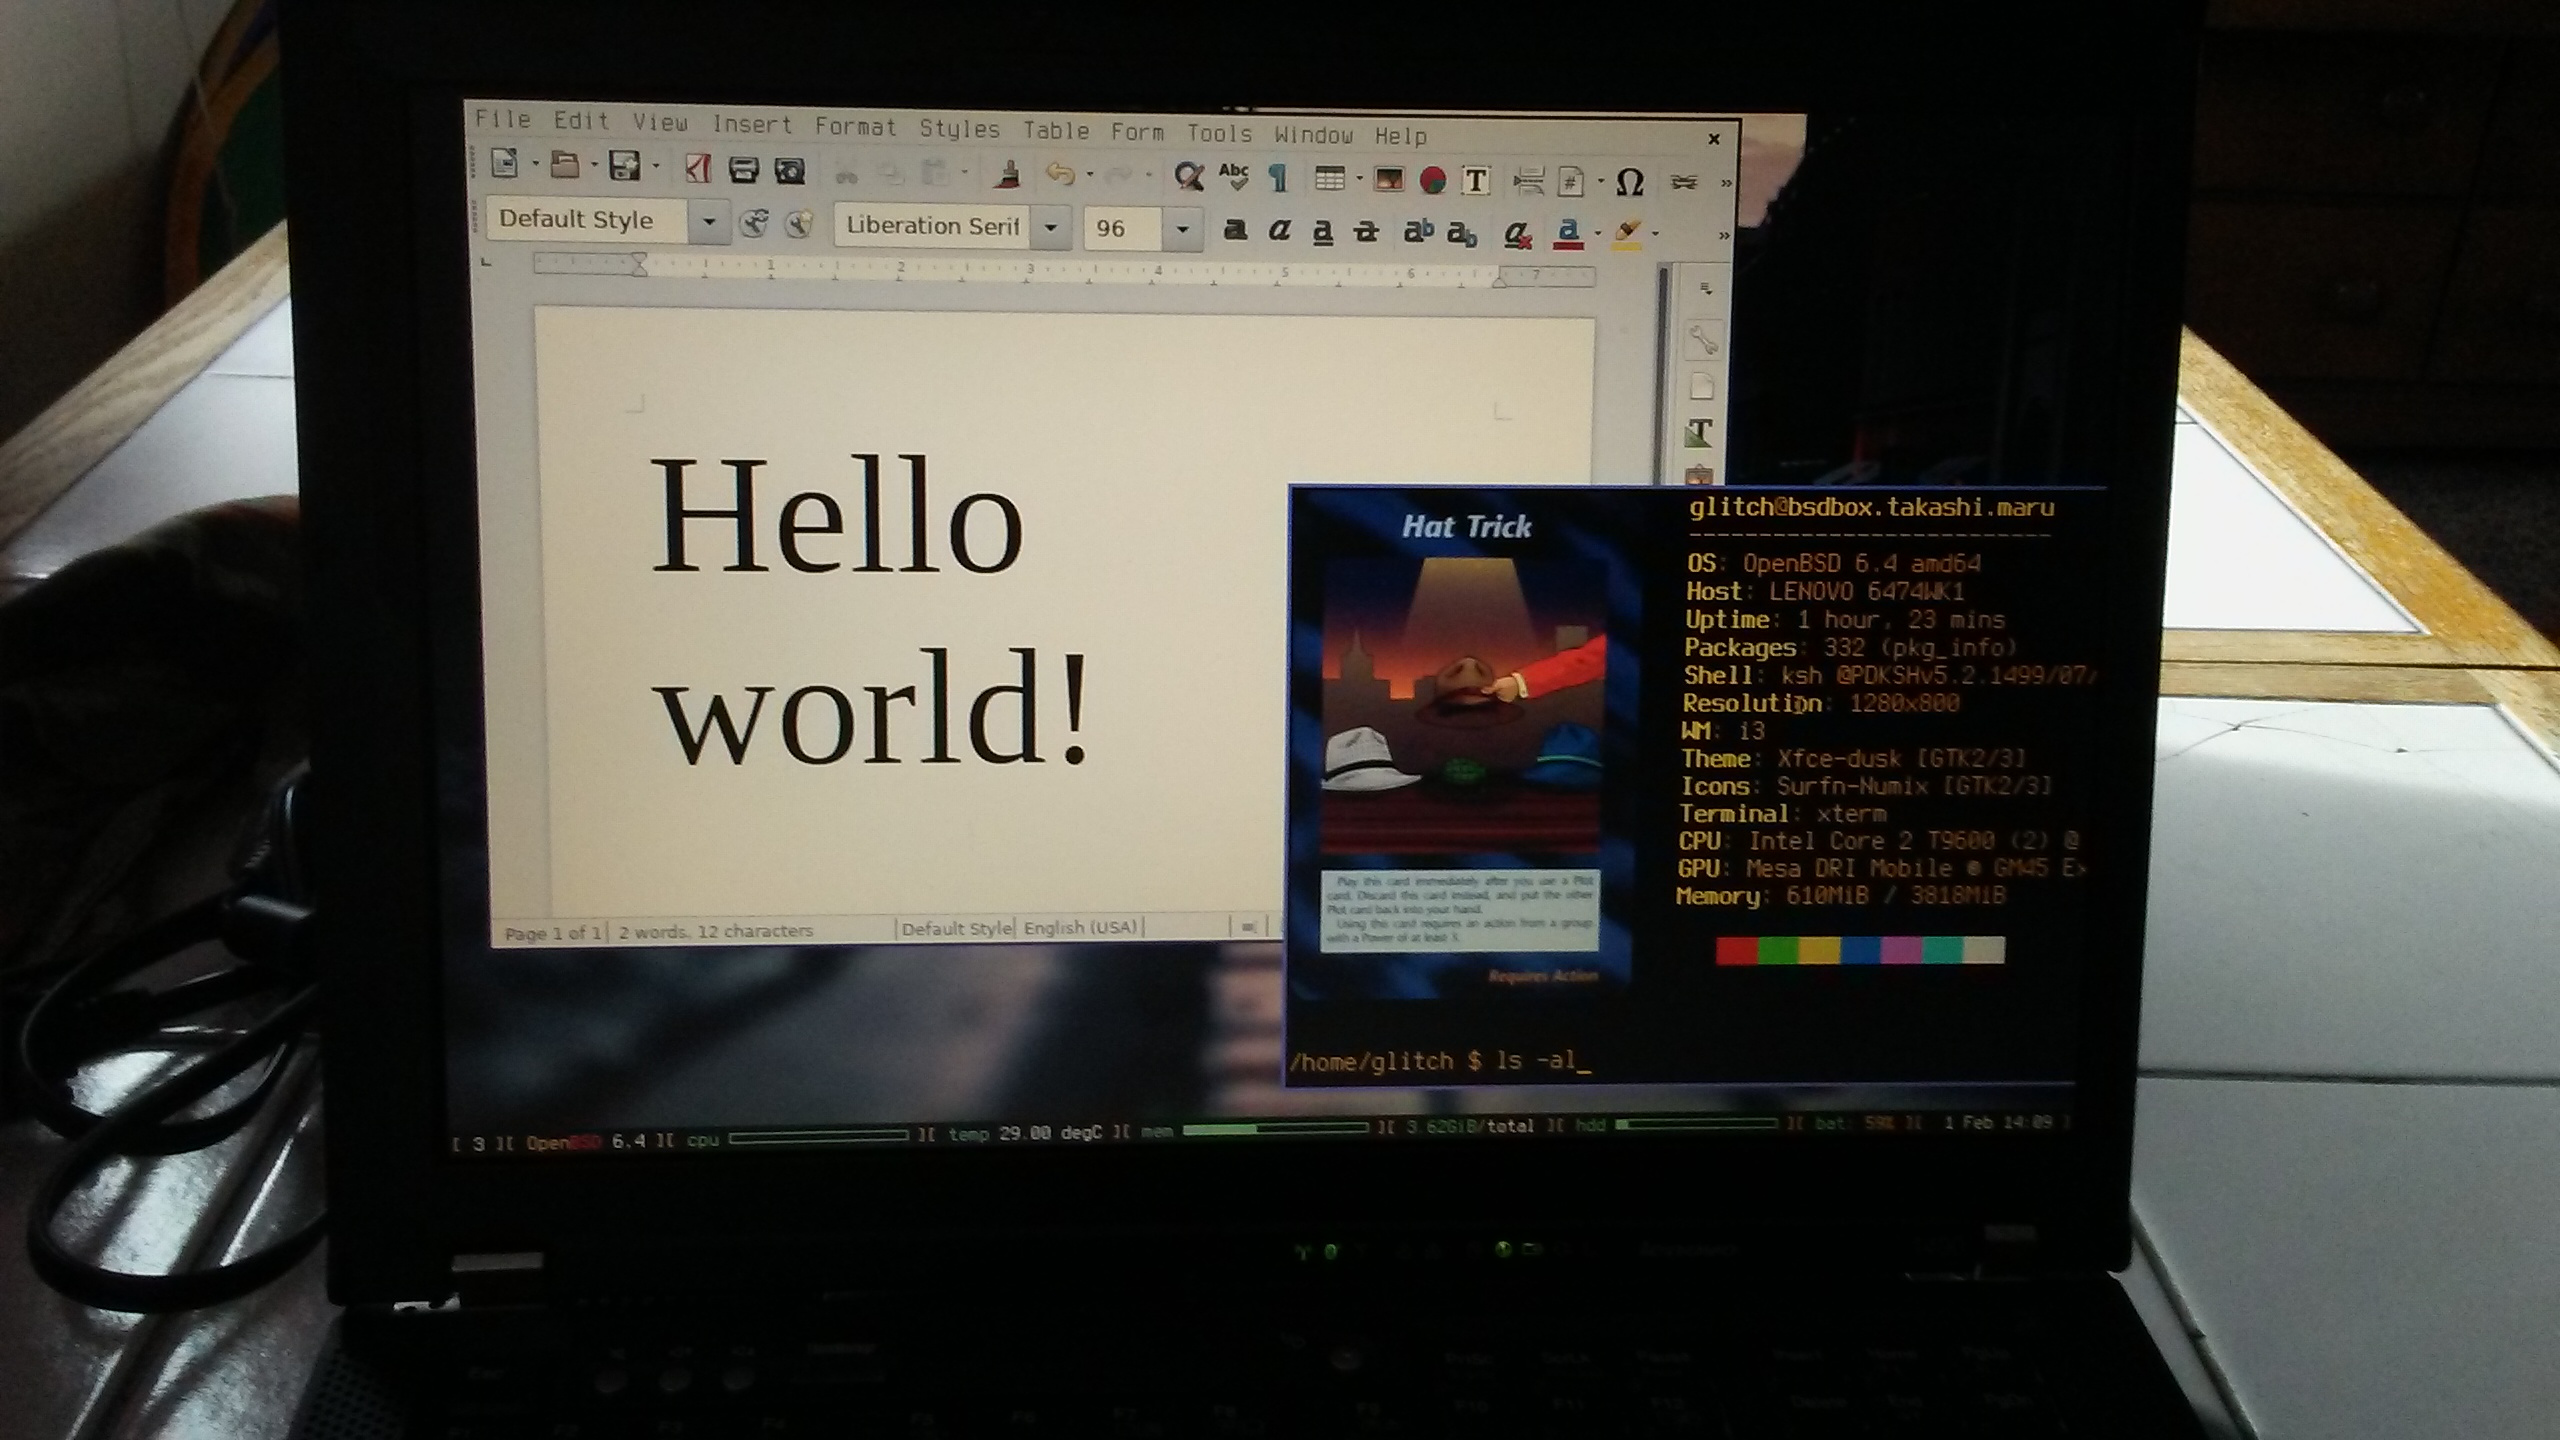Insert a table with Table icon
The width and height of the screenshot is (2560, 1440).
pos(1329,179)
